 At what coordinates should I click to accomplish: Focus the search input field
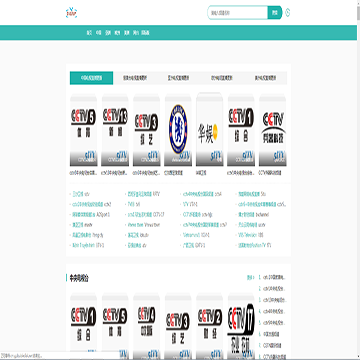coord(238,13)
